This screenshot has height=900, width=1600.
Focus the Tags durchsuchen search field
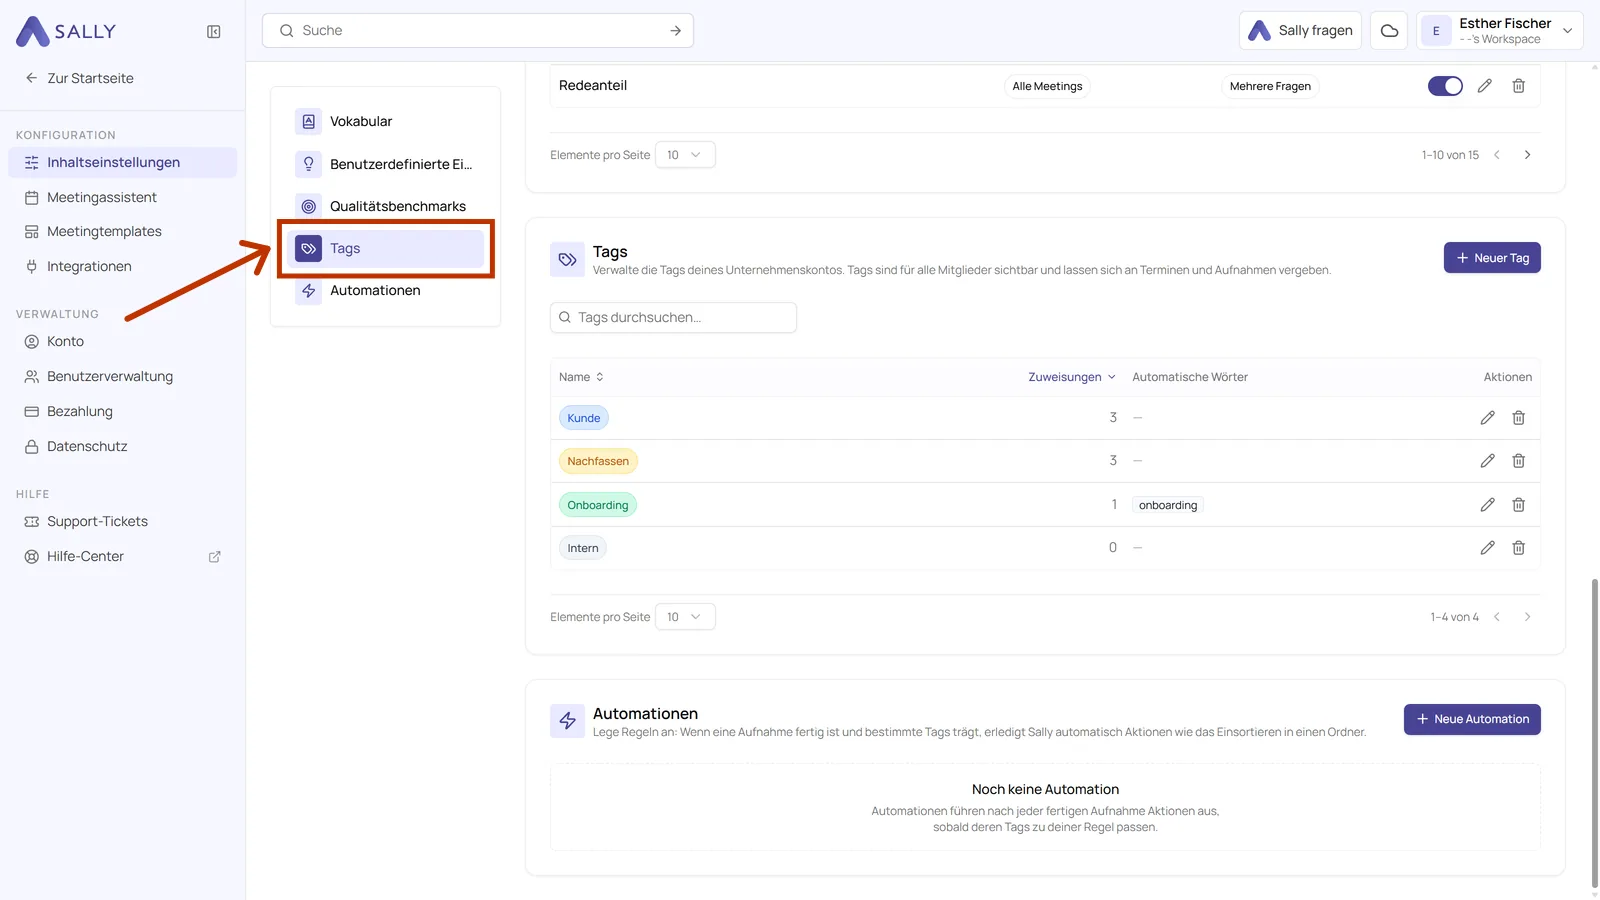point(673,318)
